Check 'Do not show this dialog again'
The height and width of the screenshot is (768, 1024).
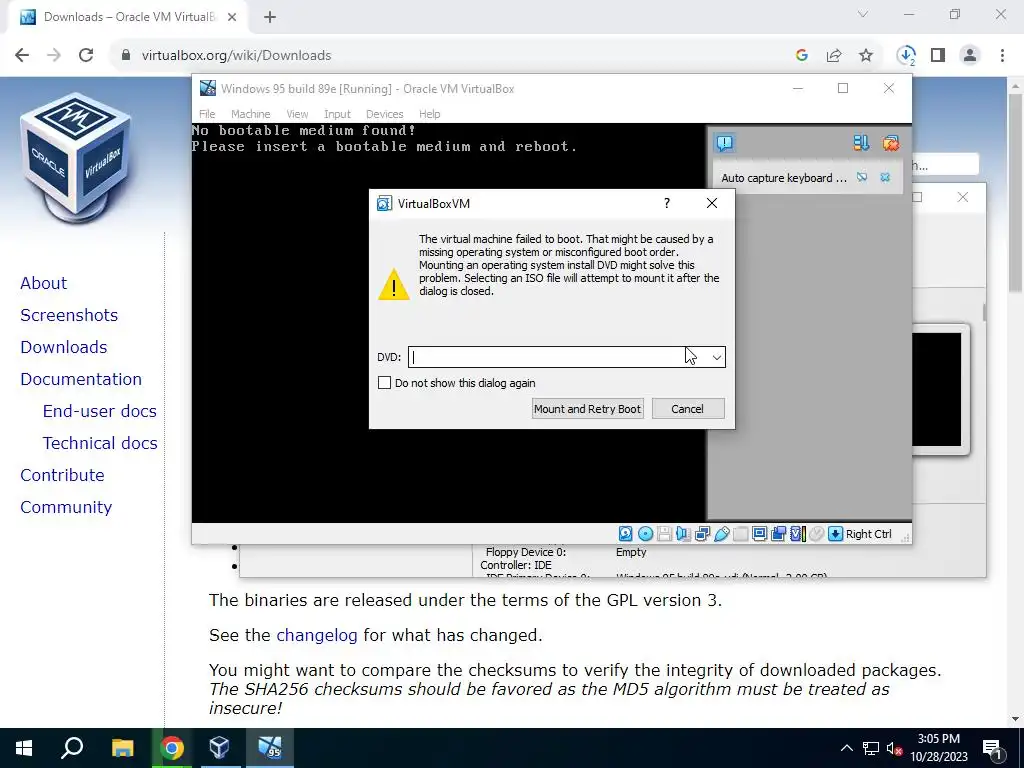click(385, 383)
